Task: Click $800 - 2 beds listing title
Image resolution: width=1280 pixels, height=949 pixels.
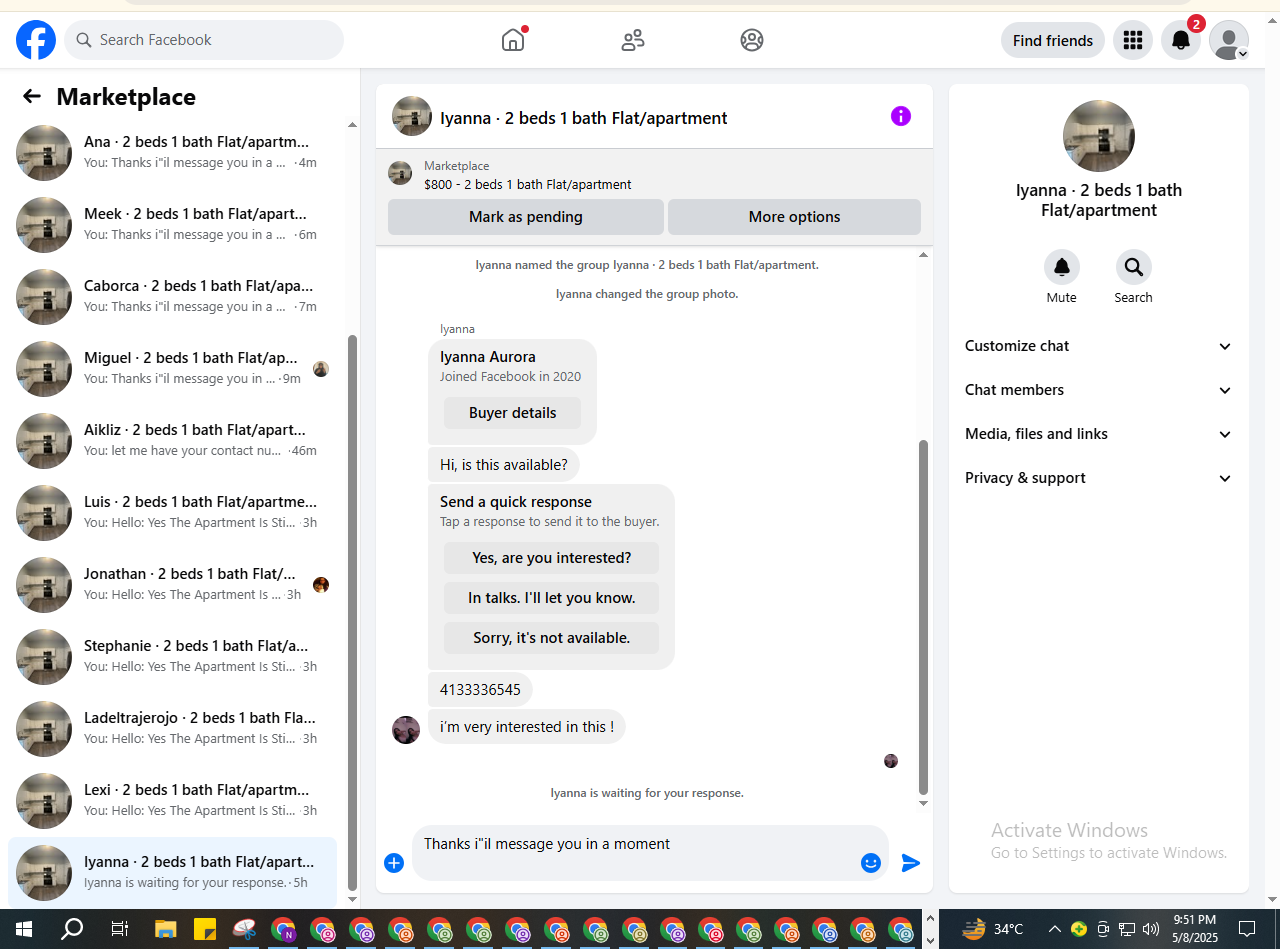Action: click(528, 184)
